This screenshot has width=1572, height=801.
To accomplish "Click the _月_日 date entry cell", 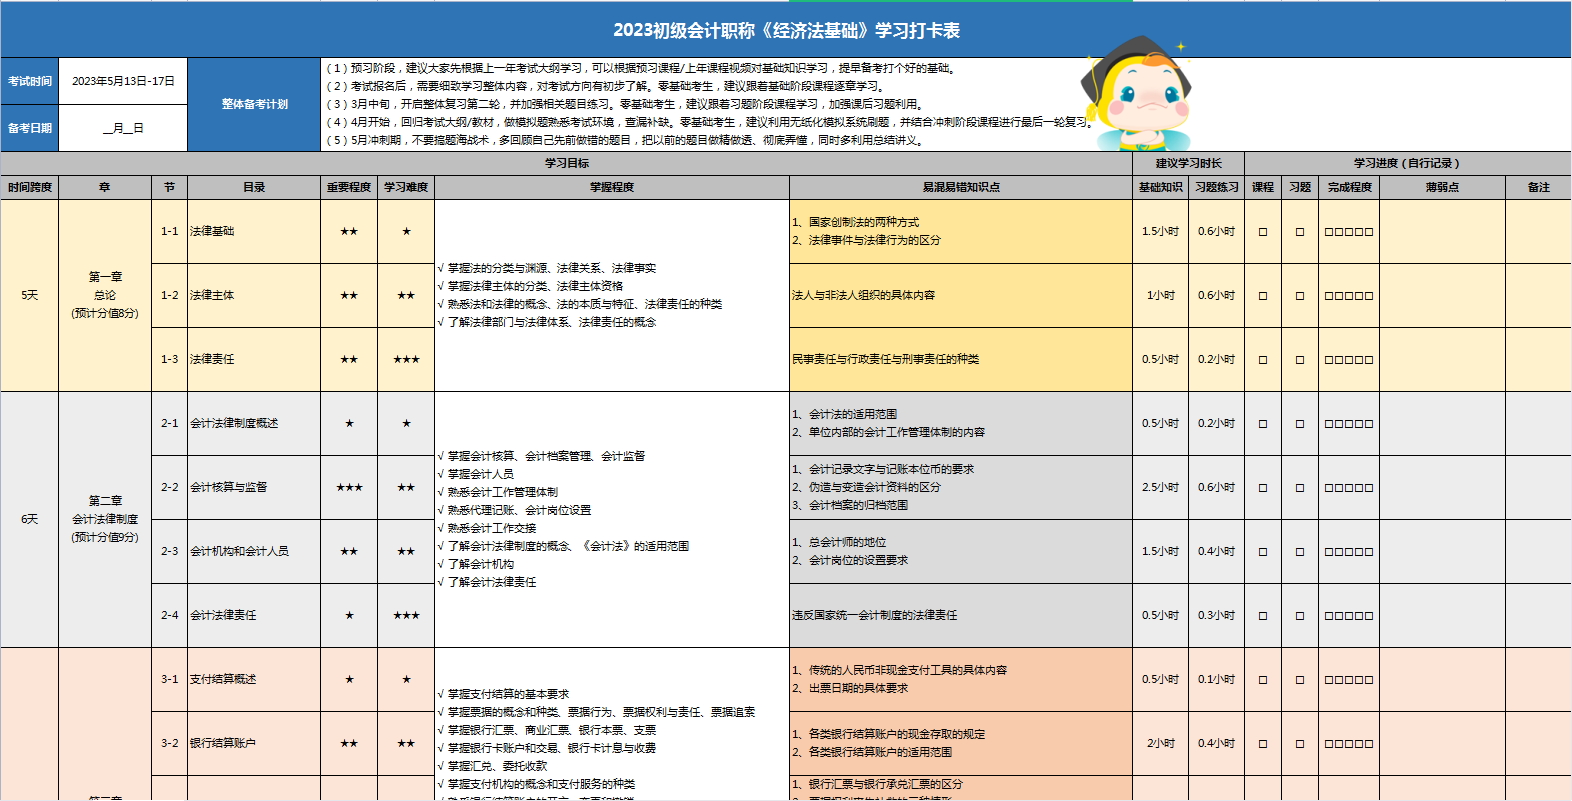I will pos(123,128).
